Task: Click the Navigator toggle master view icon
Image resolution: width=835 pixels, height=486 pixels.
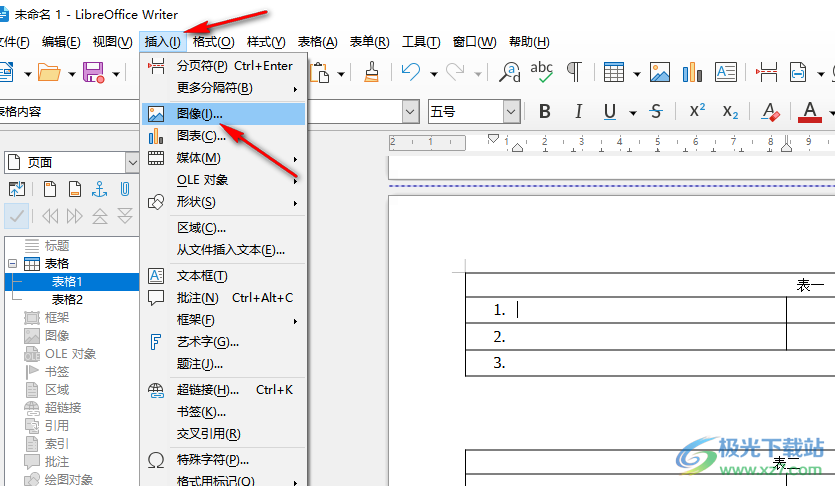Action: pos(17,189)
